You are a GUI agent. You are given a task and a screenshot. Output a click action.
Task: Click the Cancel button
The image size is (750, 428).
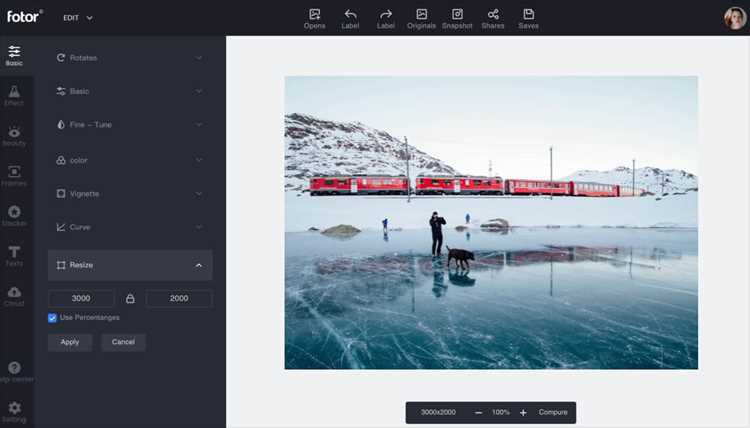(x=123, y=342)
